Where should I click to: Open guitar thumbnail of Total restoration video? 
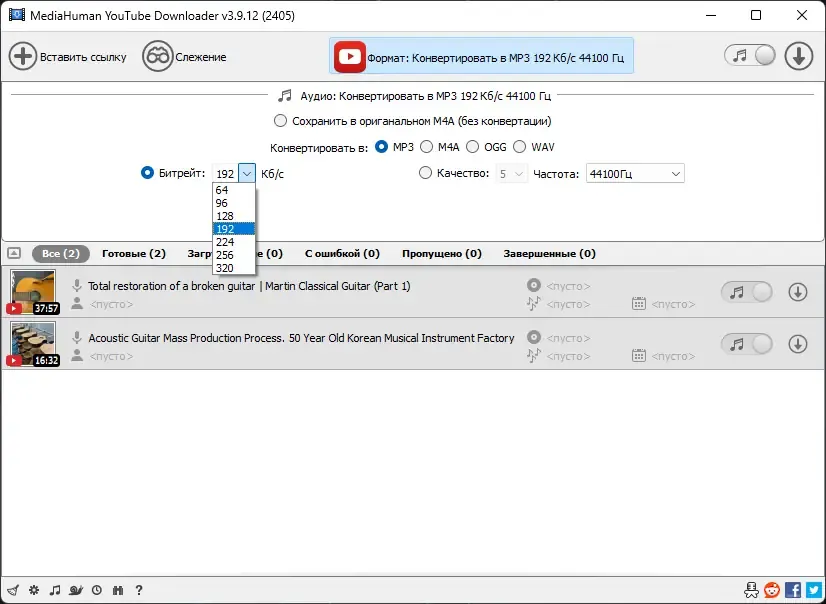(x=33, y=292)
